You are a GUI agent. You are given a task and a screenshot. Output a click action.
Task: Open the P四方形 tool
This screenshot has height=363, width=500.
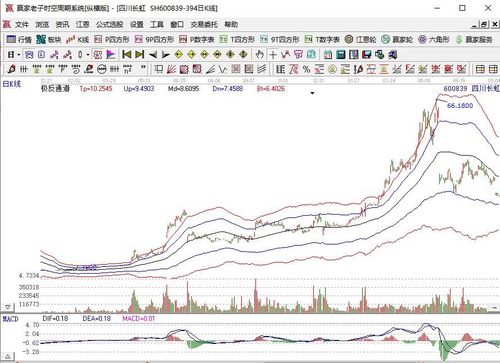112,39
